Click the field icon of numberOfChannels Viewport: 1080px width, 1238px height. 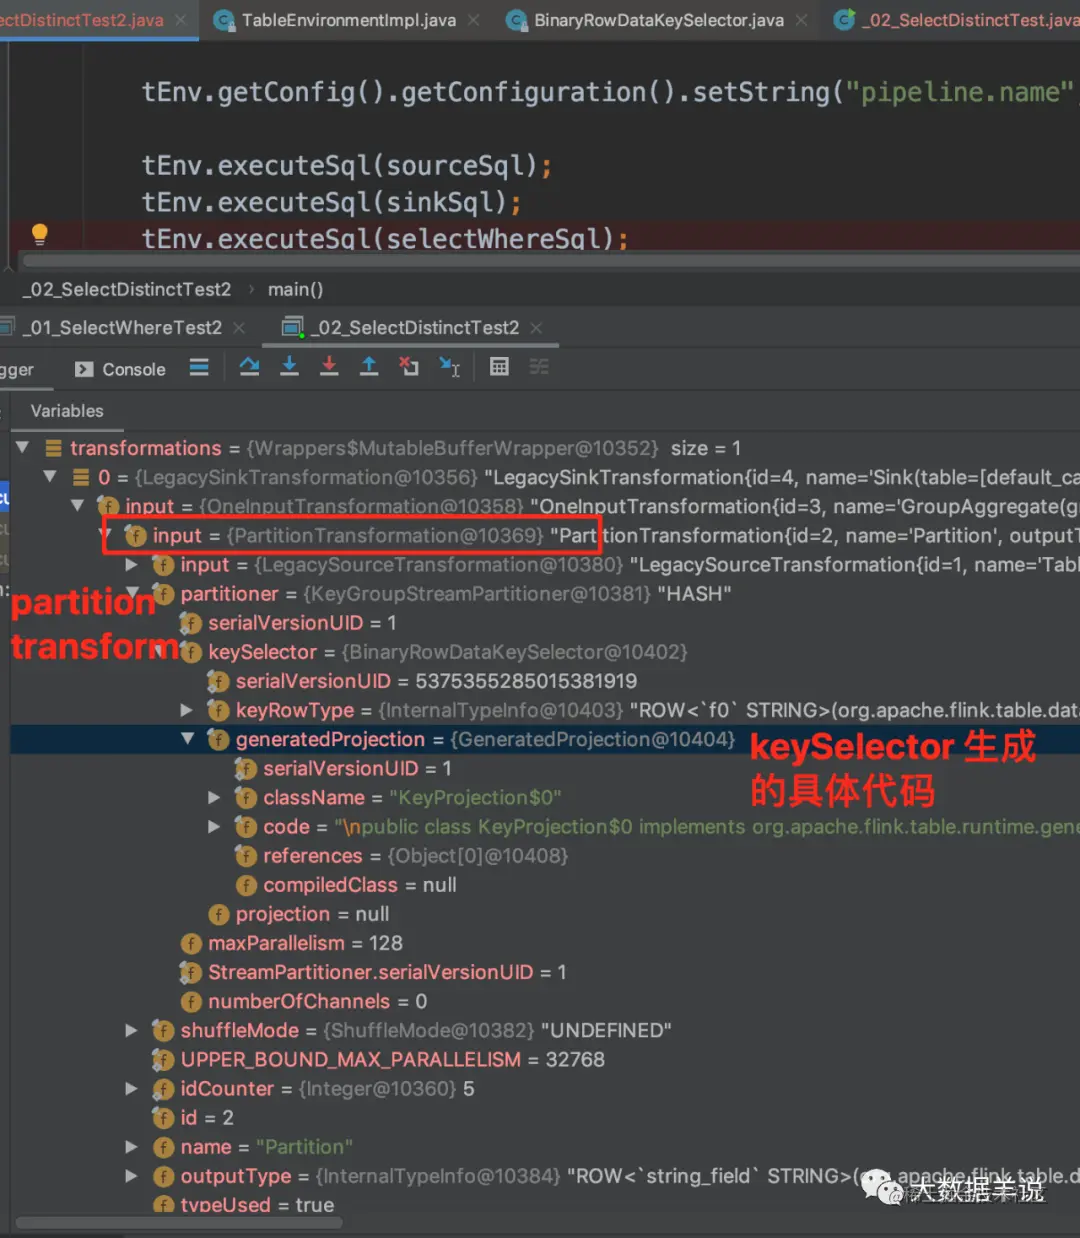point(191,1001)
